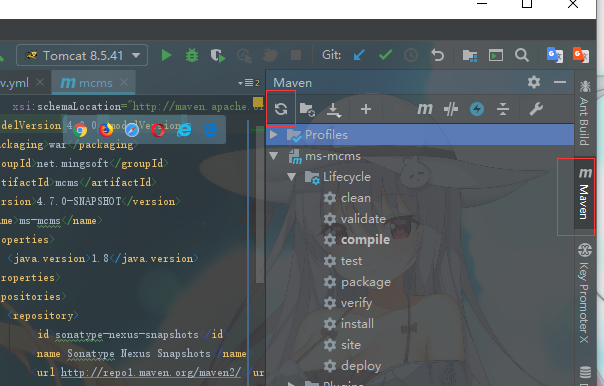Generate sources and update folders
Viewport: 604px width, 386px height.
coord(307,109)
